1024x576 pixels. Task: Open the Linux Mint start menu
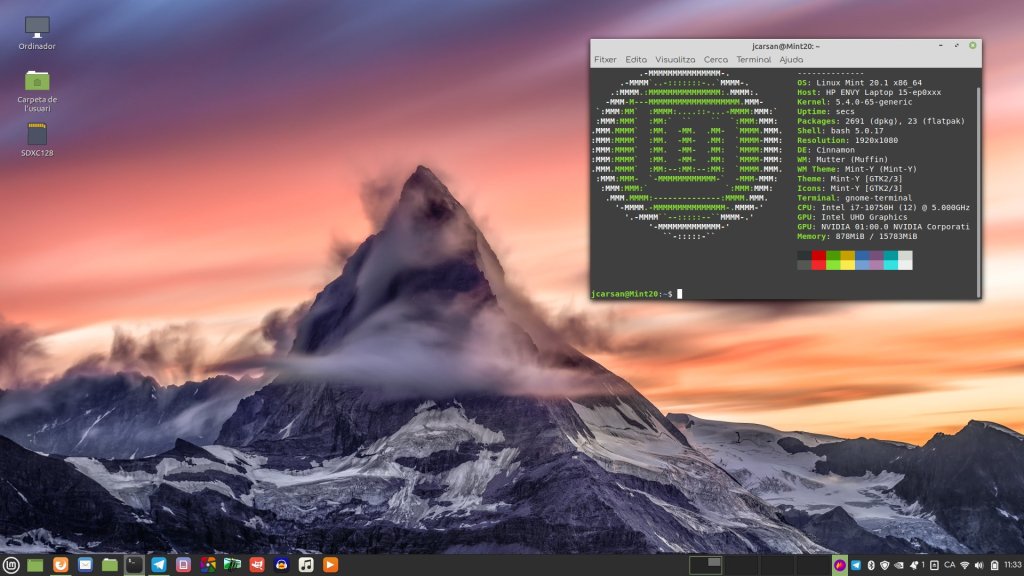[11, 565]
